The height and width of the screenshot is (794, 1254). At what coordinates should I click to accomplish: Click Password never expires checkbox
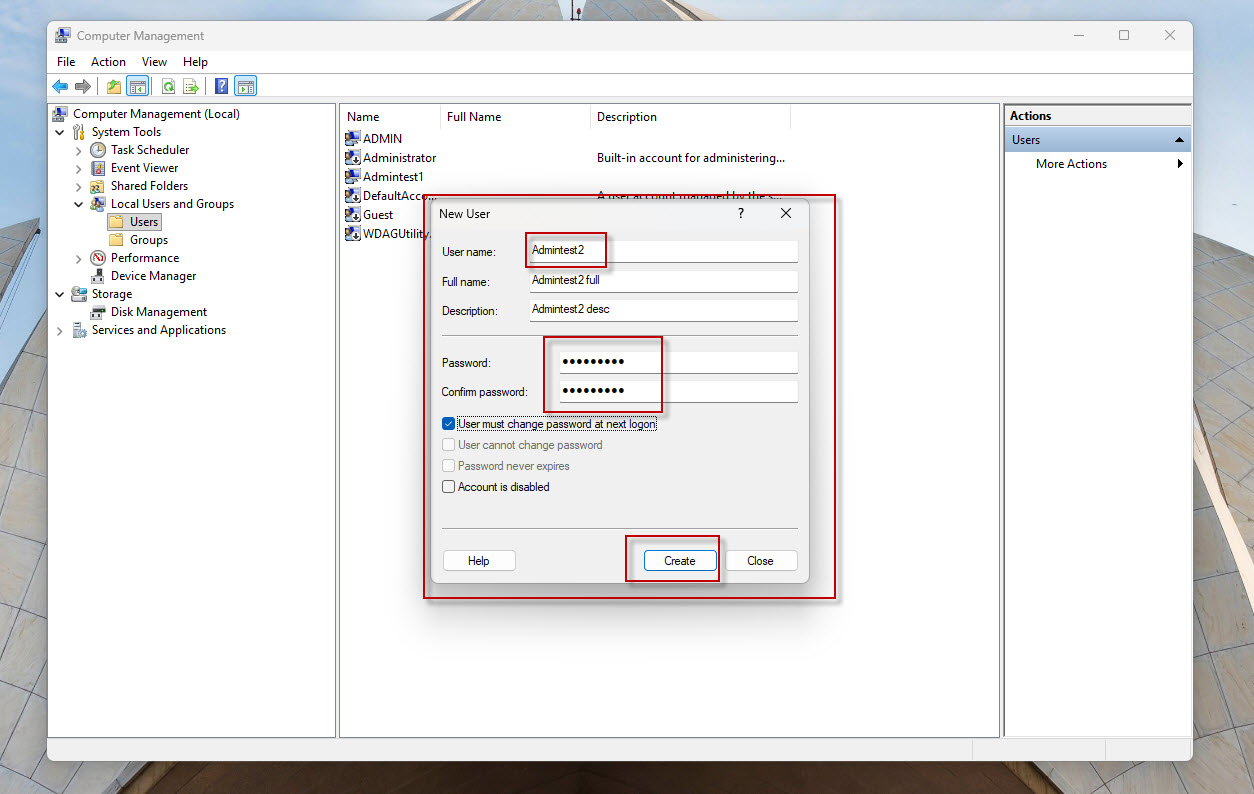448,466
